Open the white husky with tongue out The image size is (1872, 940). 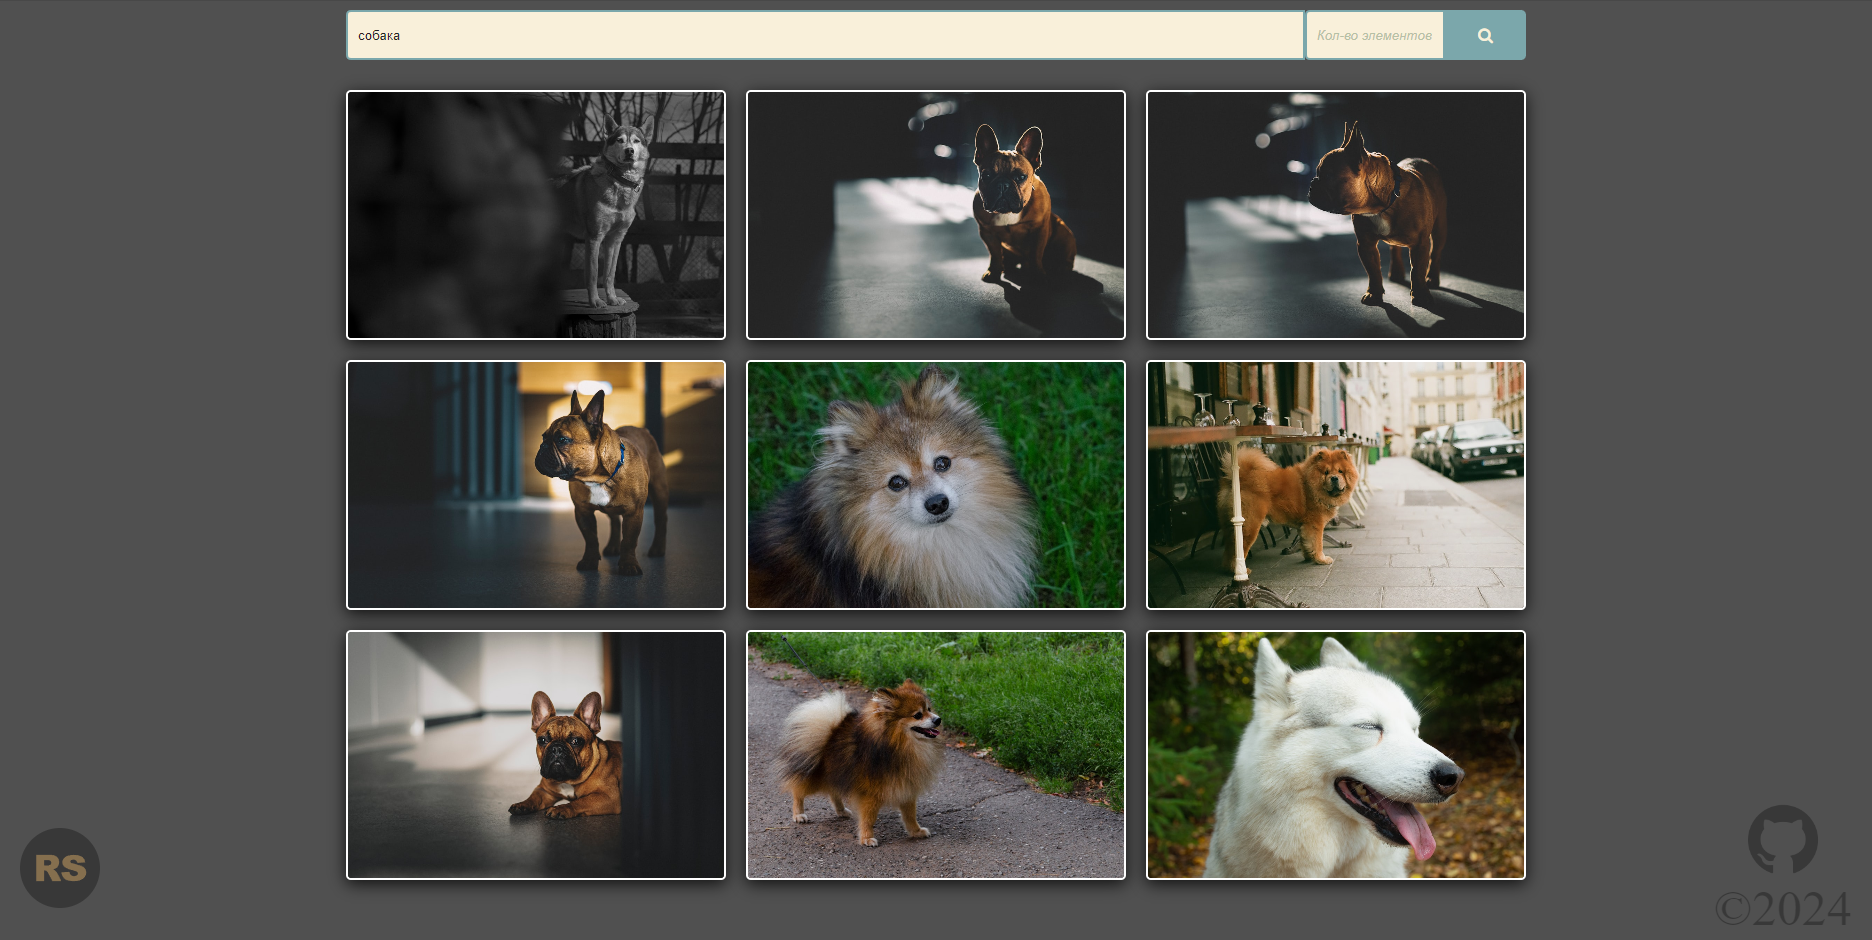(x=1336, y=755)
